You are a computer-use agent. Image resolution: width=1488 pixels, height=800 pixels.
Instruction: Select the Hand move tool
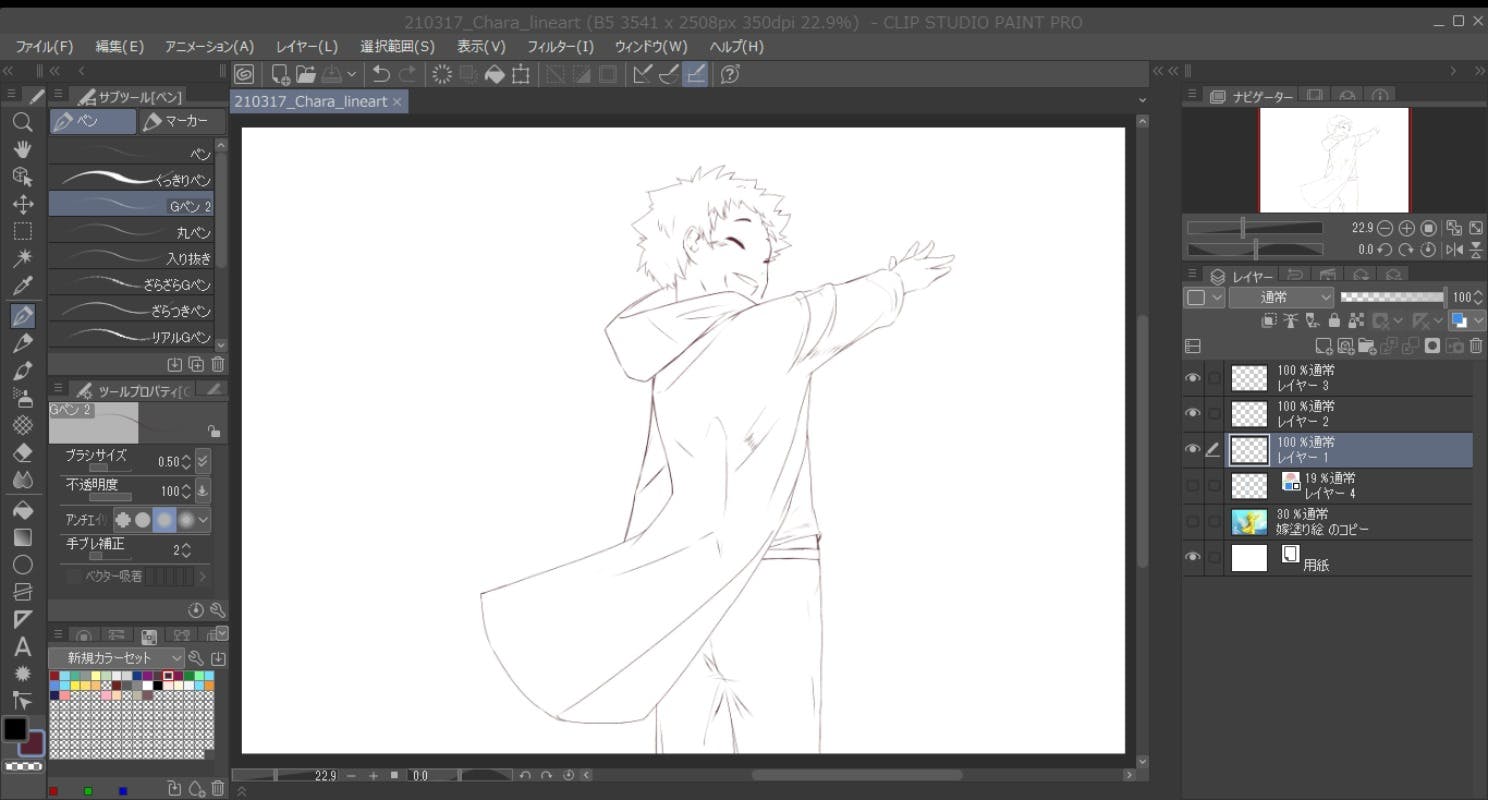coord(22,150)
